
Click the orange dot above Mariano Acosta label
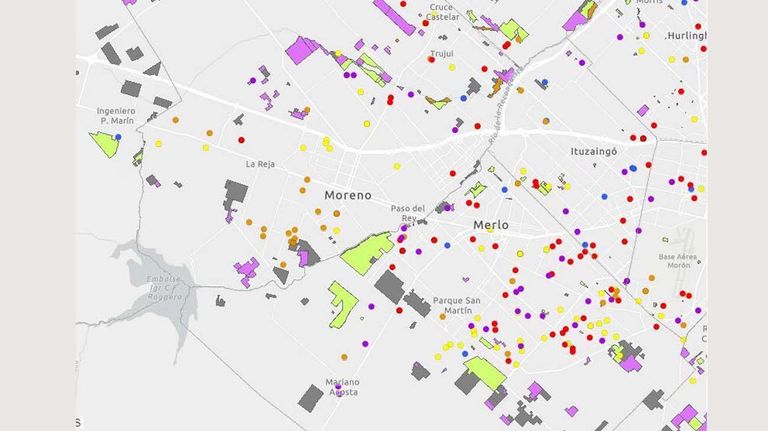[x=344, y=358]
